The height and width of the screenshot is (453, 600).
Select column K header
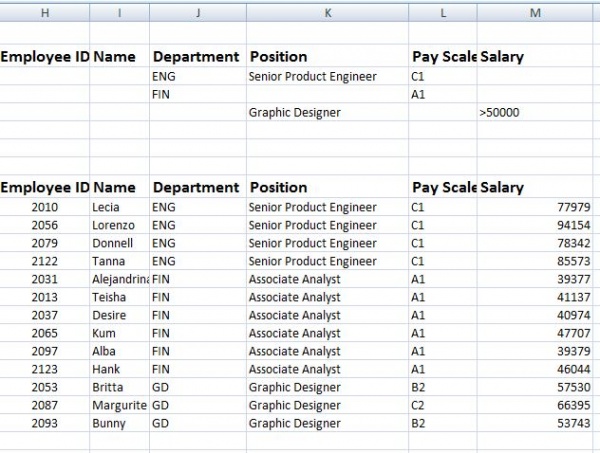pyautogui.click(x=327, y=12)
